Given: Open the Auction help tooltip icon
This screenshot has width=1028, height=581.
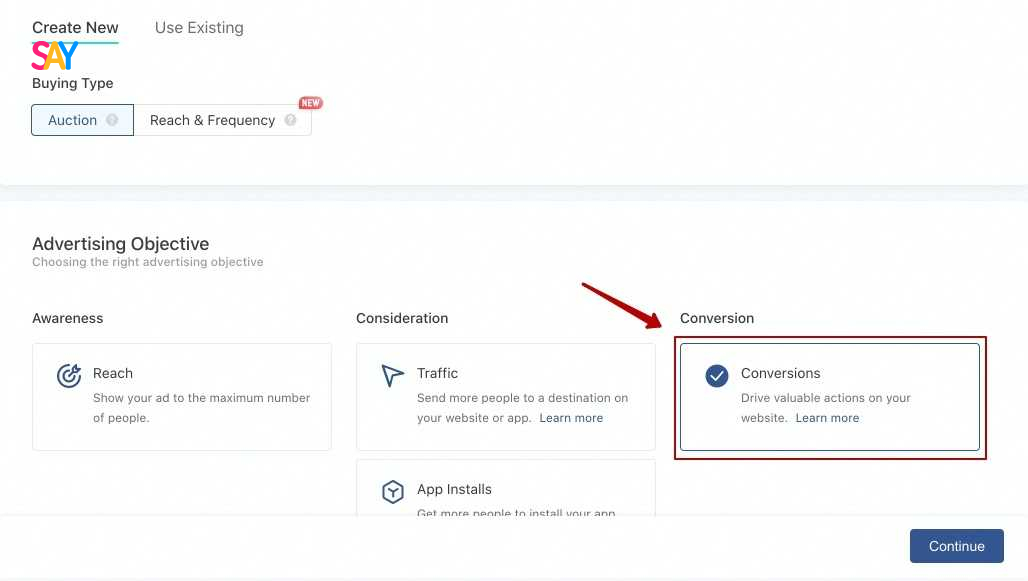Looking at the screenshot, I should click(112, 120).
